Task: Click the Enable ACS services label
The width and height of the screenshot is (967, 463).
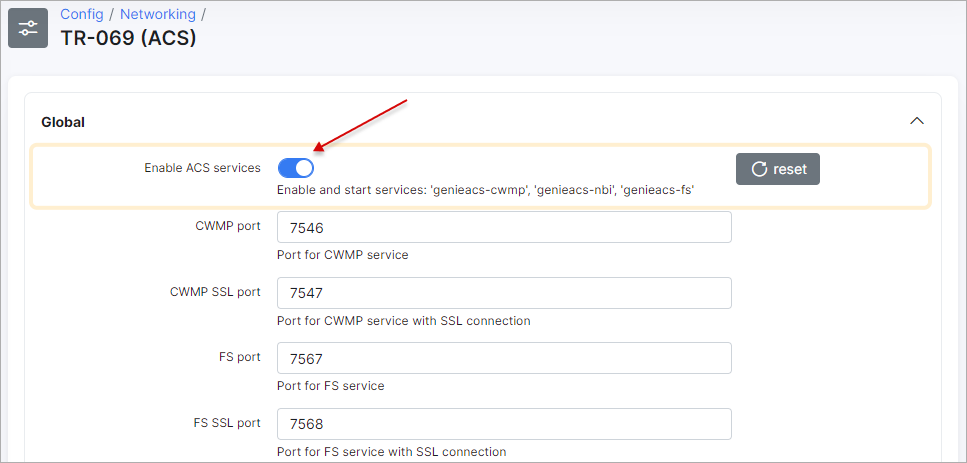Action: click(x=202, y=168)
